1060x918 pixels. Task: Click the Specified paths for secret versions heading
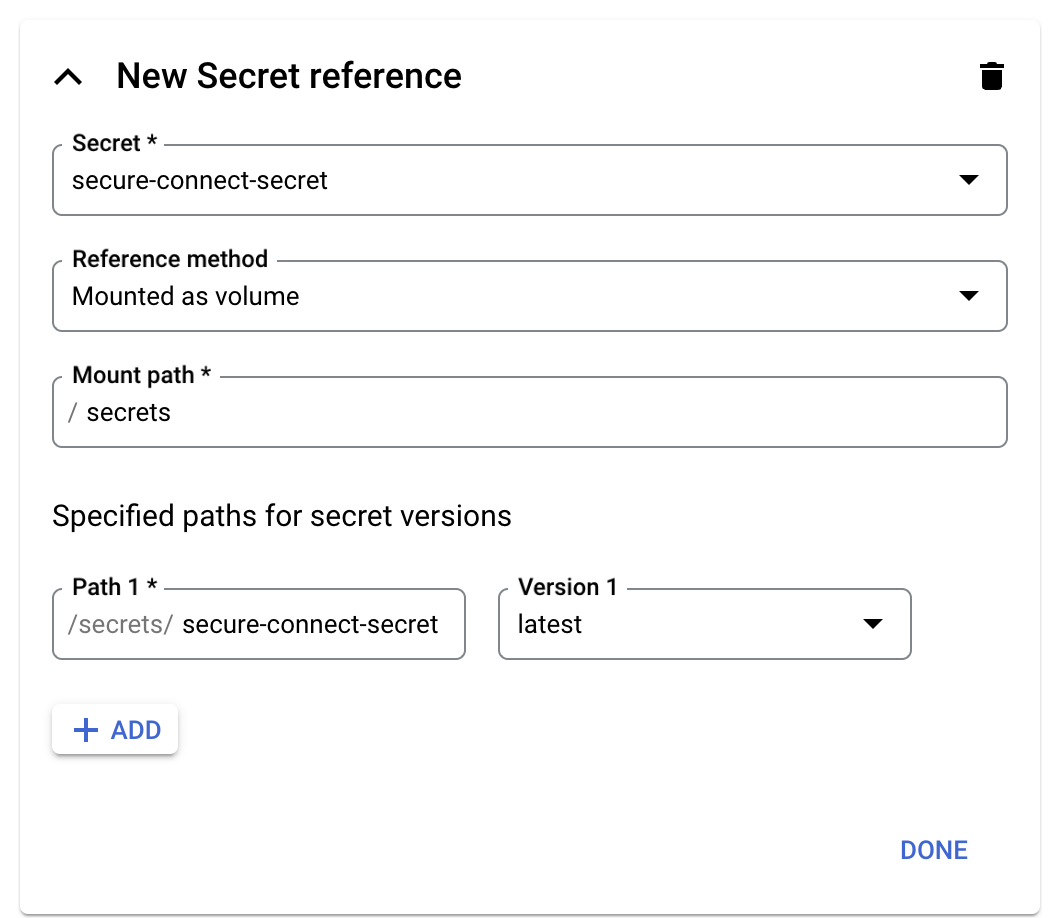[x=283, y=516]
